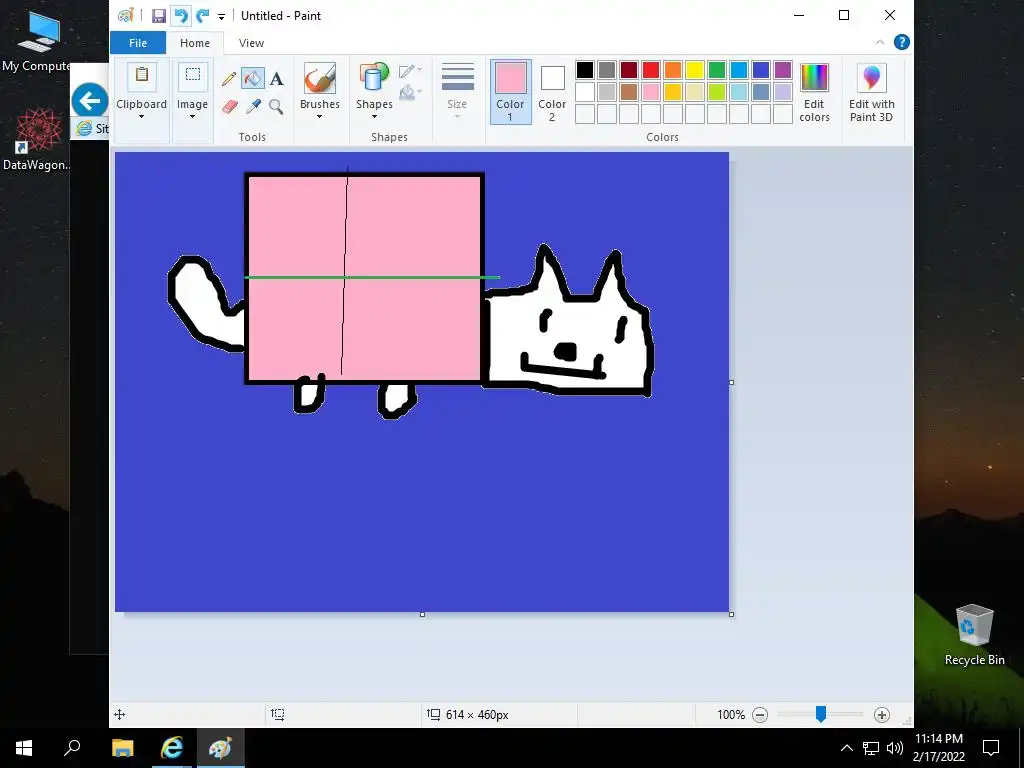The width and height of the screenshot is (1024, 768).
Task: Collapse the ribbon with chevron
Action: [880, 42]
